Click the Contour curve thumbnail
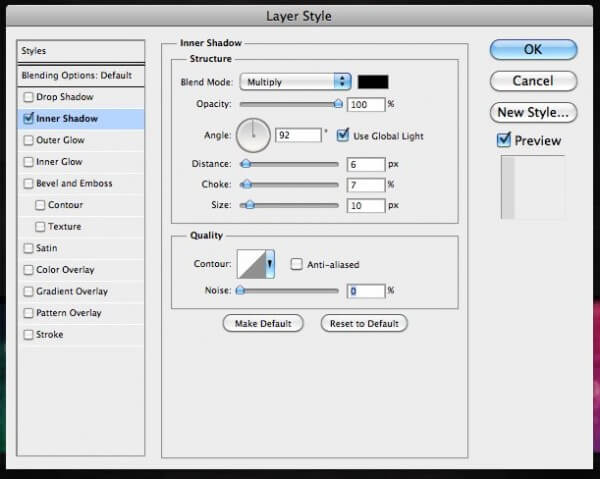This screenshot has height=479, width=600. click(251, 264)
